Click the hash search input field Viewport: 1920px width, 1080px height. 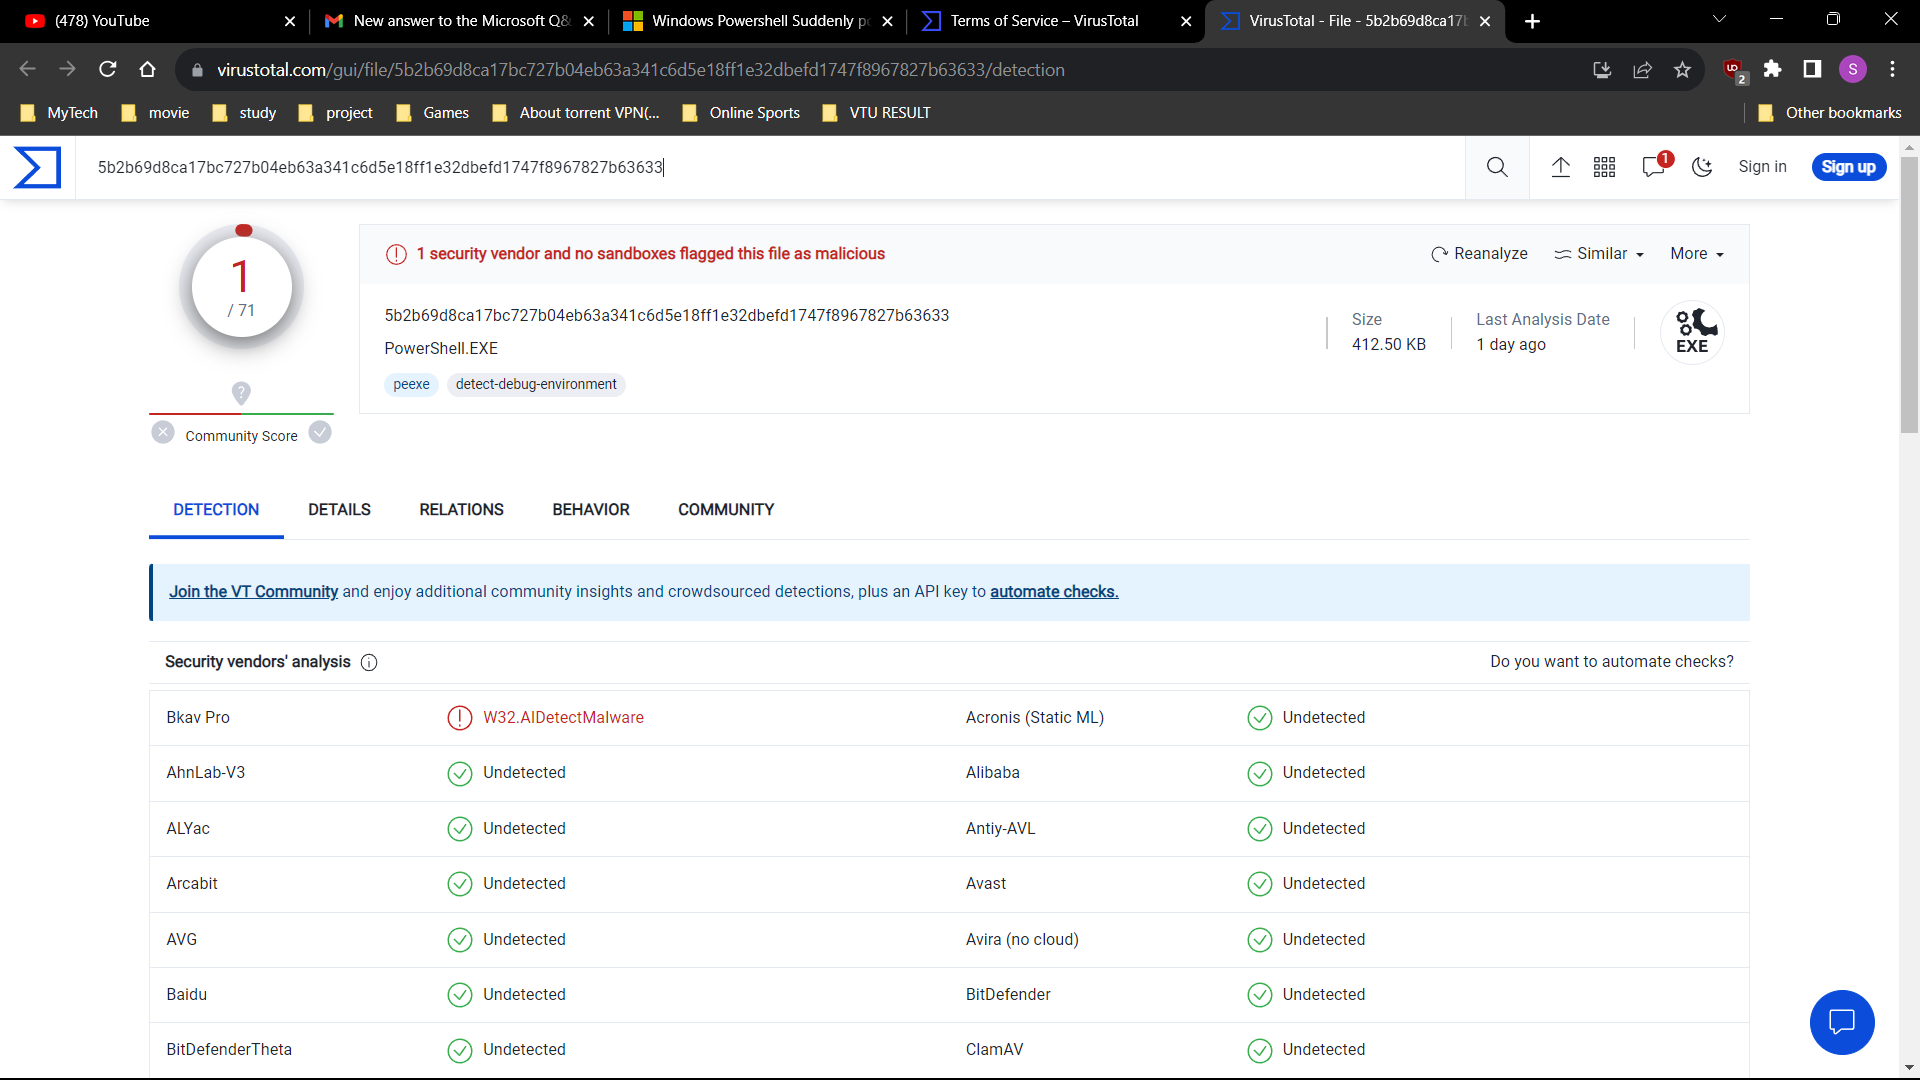click(770, 167)
